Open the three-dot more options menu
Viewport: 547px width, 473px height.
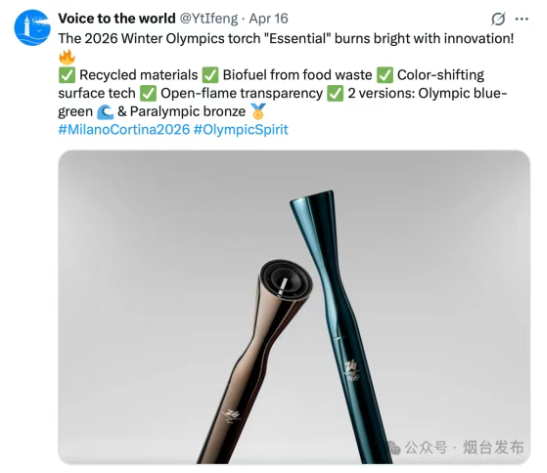(522, 19)
